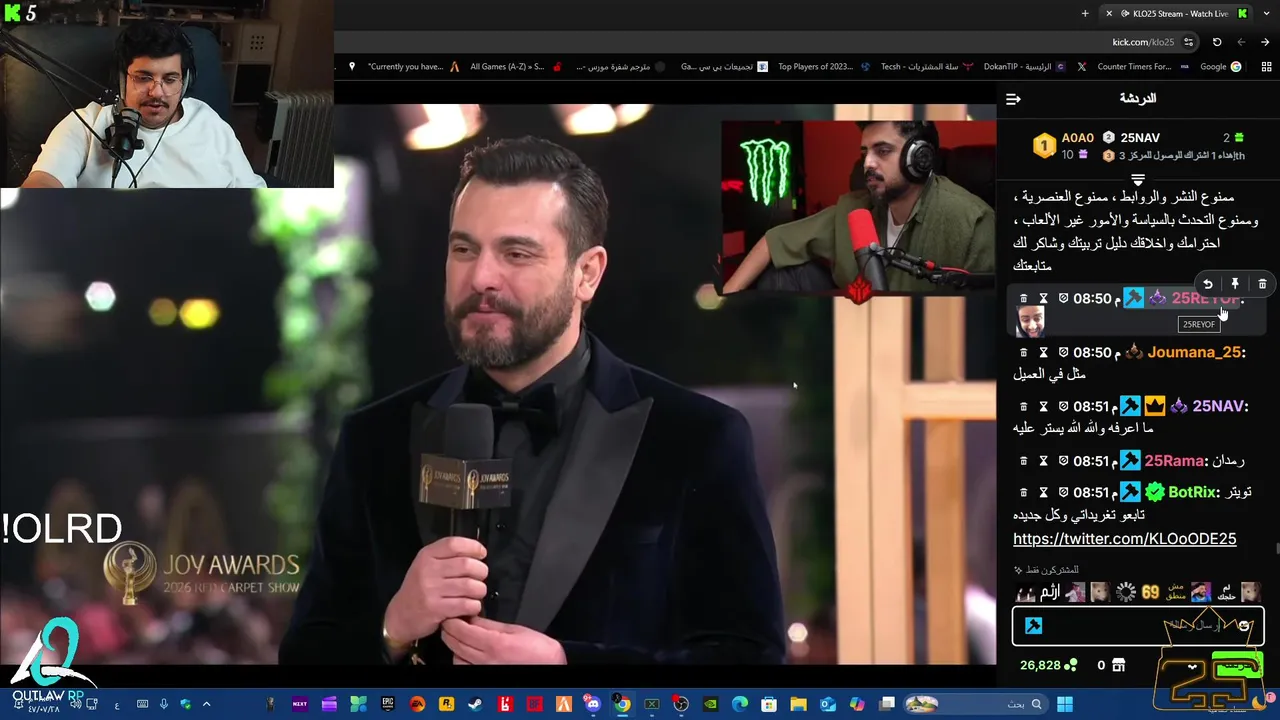The width and height of the screenshot is (1280, 720).
Task: Open Rockstar Games Launcher from taskbar
Action: coord(446,704)
